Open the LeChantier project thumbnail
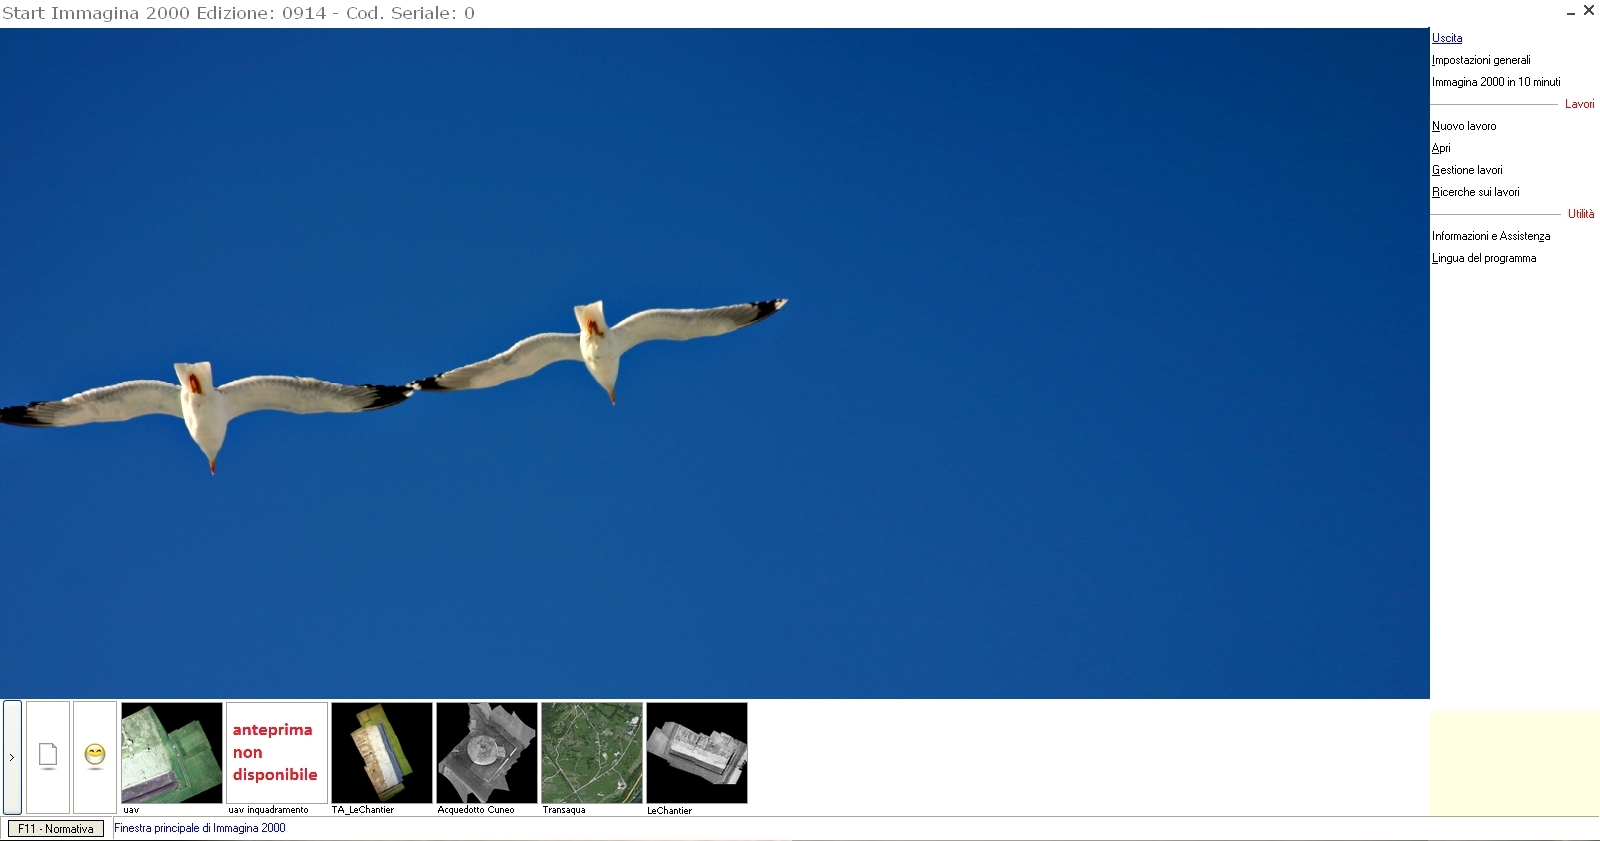Image resolution: width=1600 pixels, height=841 pixels. click(x=697, y=753)
